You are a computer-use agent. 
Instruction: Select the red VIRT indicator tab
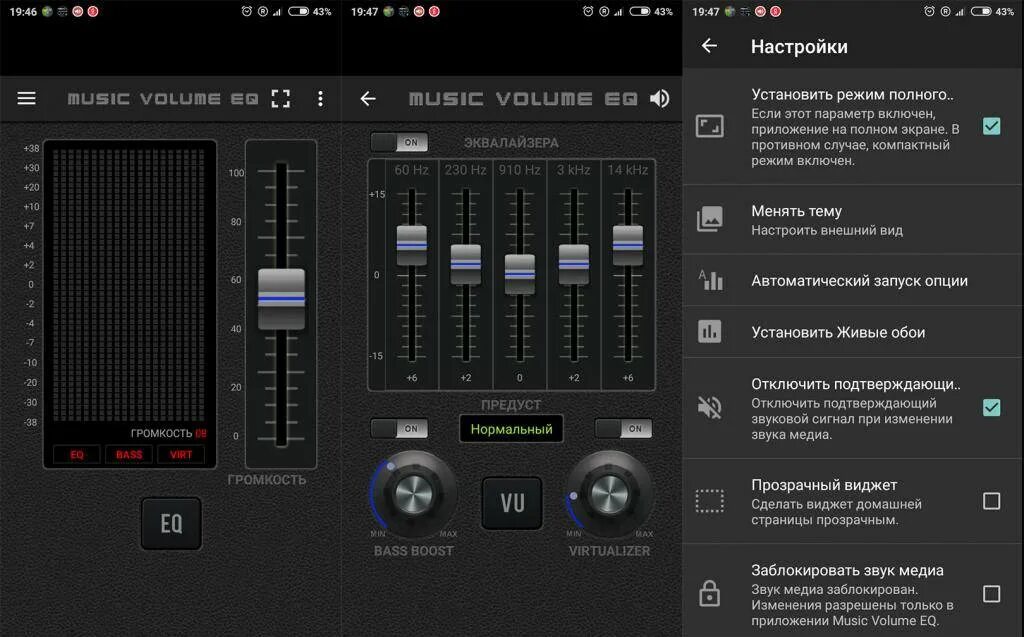[181, 455]
